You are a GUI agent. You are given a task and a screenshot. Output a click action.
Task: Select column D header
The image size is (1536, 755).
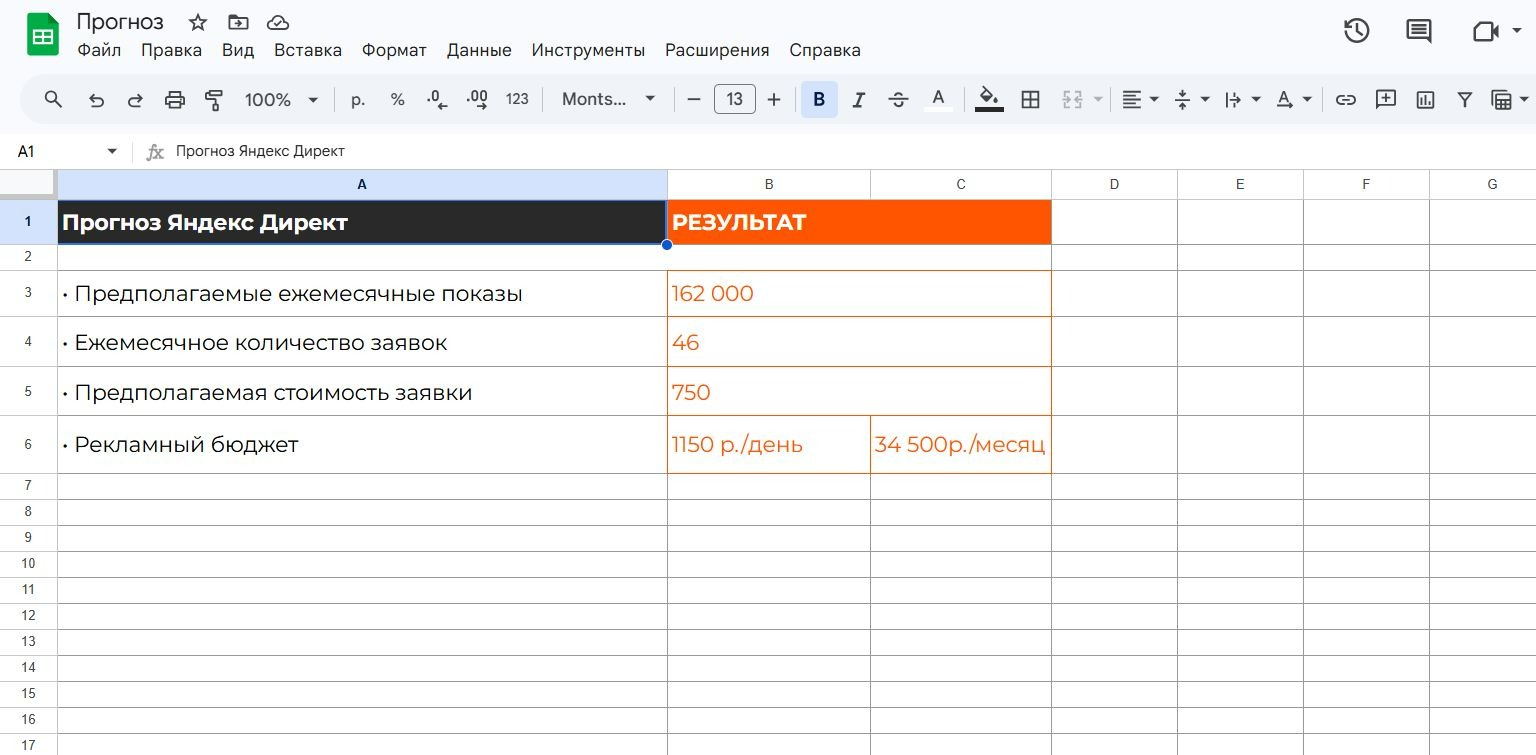pos(1114,184)
